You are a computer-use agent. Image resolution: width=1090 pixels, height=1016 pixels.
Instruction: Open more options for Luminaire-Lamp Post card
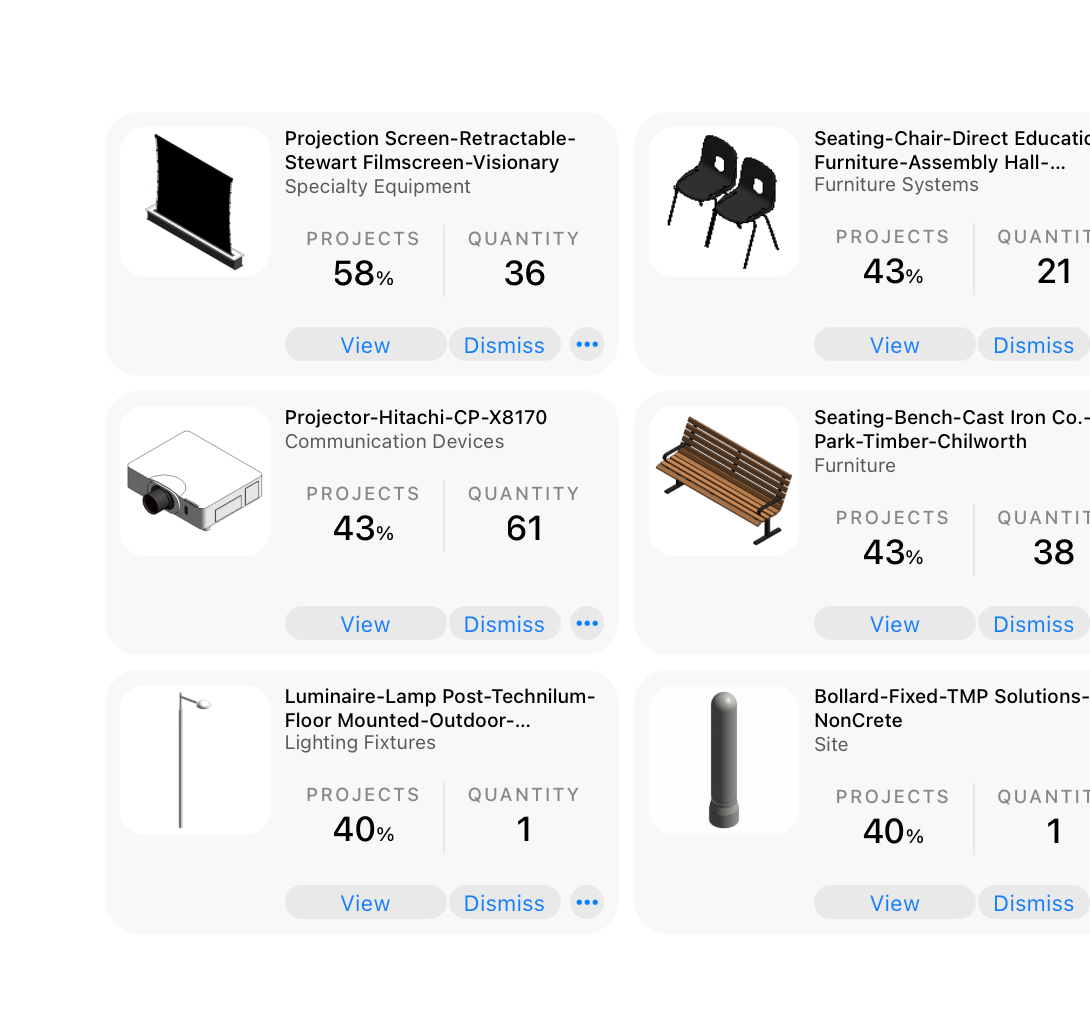[x=587, y=902]
